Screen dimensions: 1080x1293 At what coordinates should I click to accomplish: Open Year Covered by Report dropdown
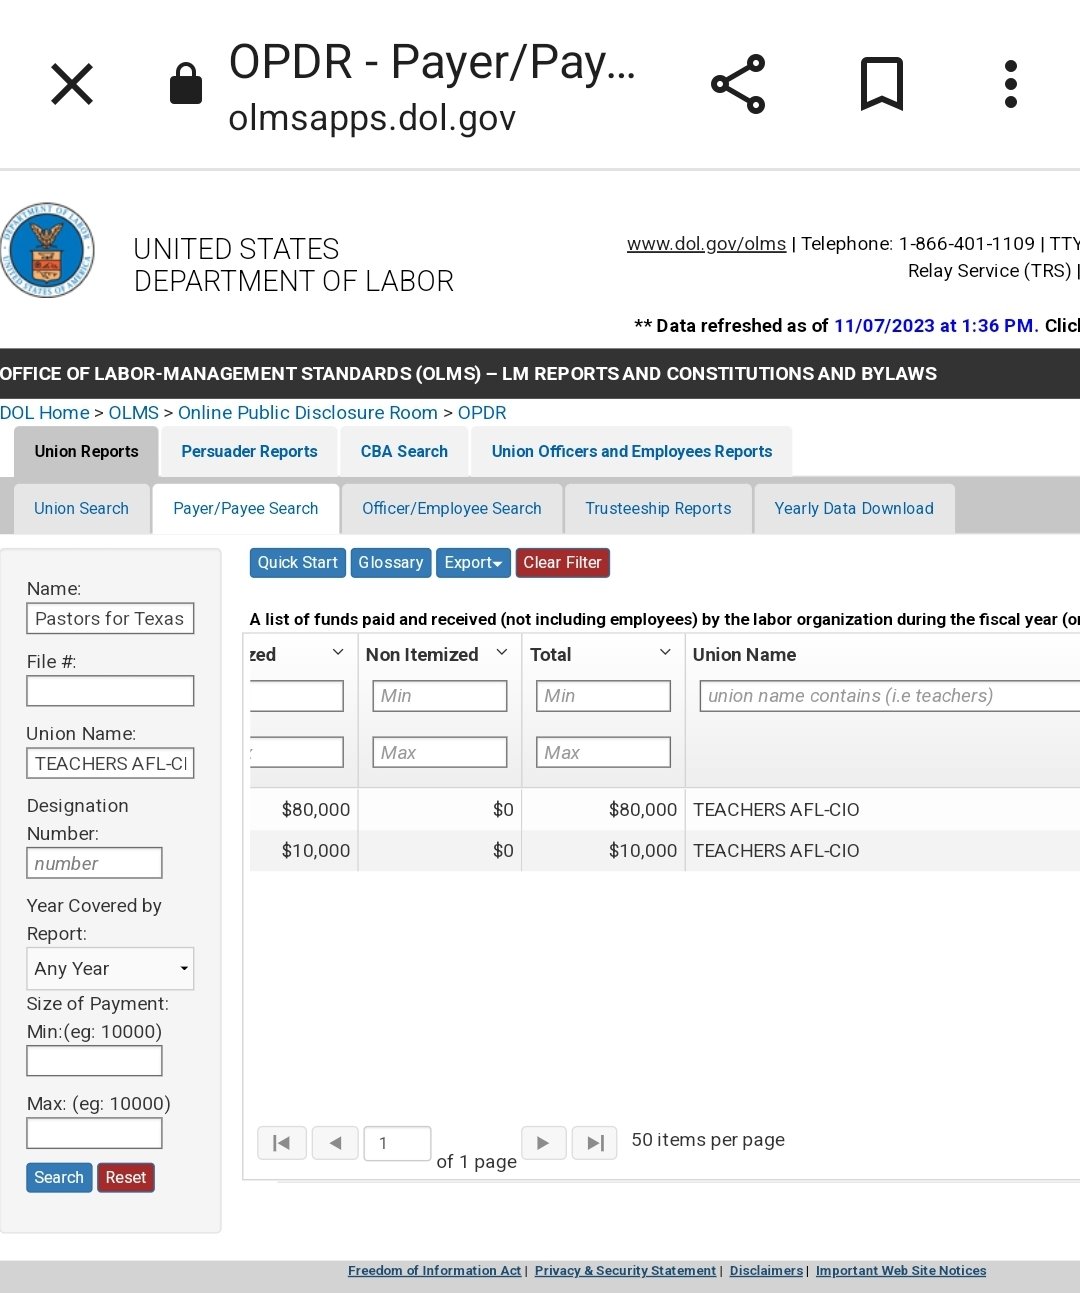click(110, 968)
